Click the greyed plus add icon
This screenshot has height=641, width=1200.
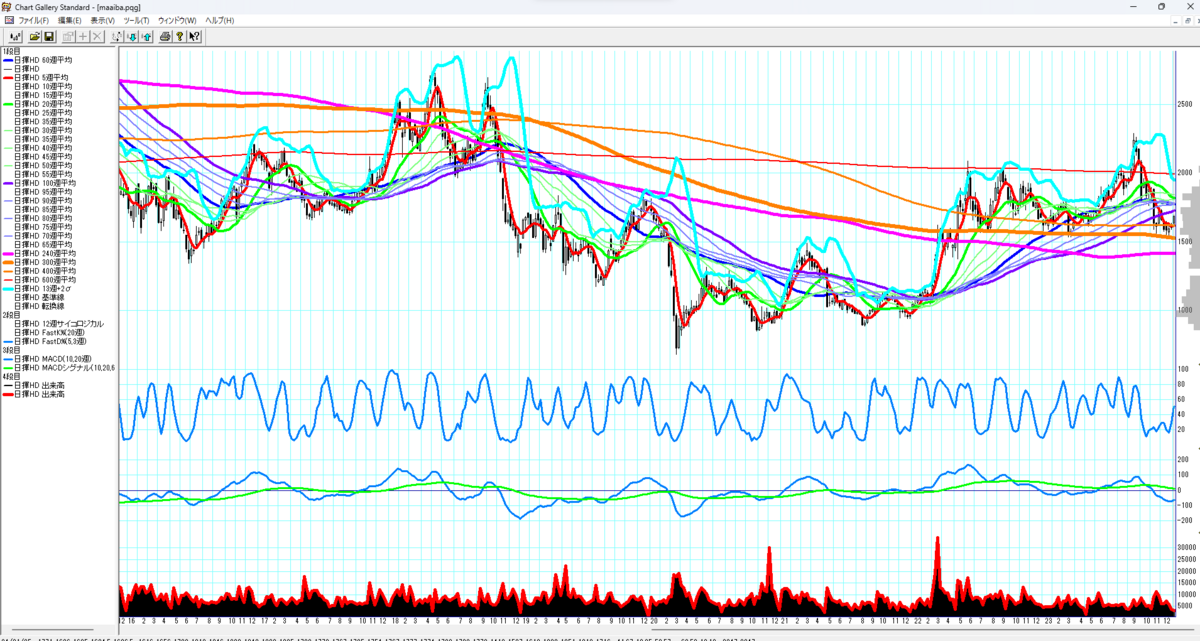coord(83,37)
